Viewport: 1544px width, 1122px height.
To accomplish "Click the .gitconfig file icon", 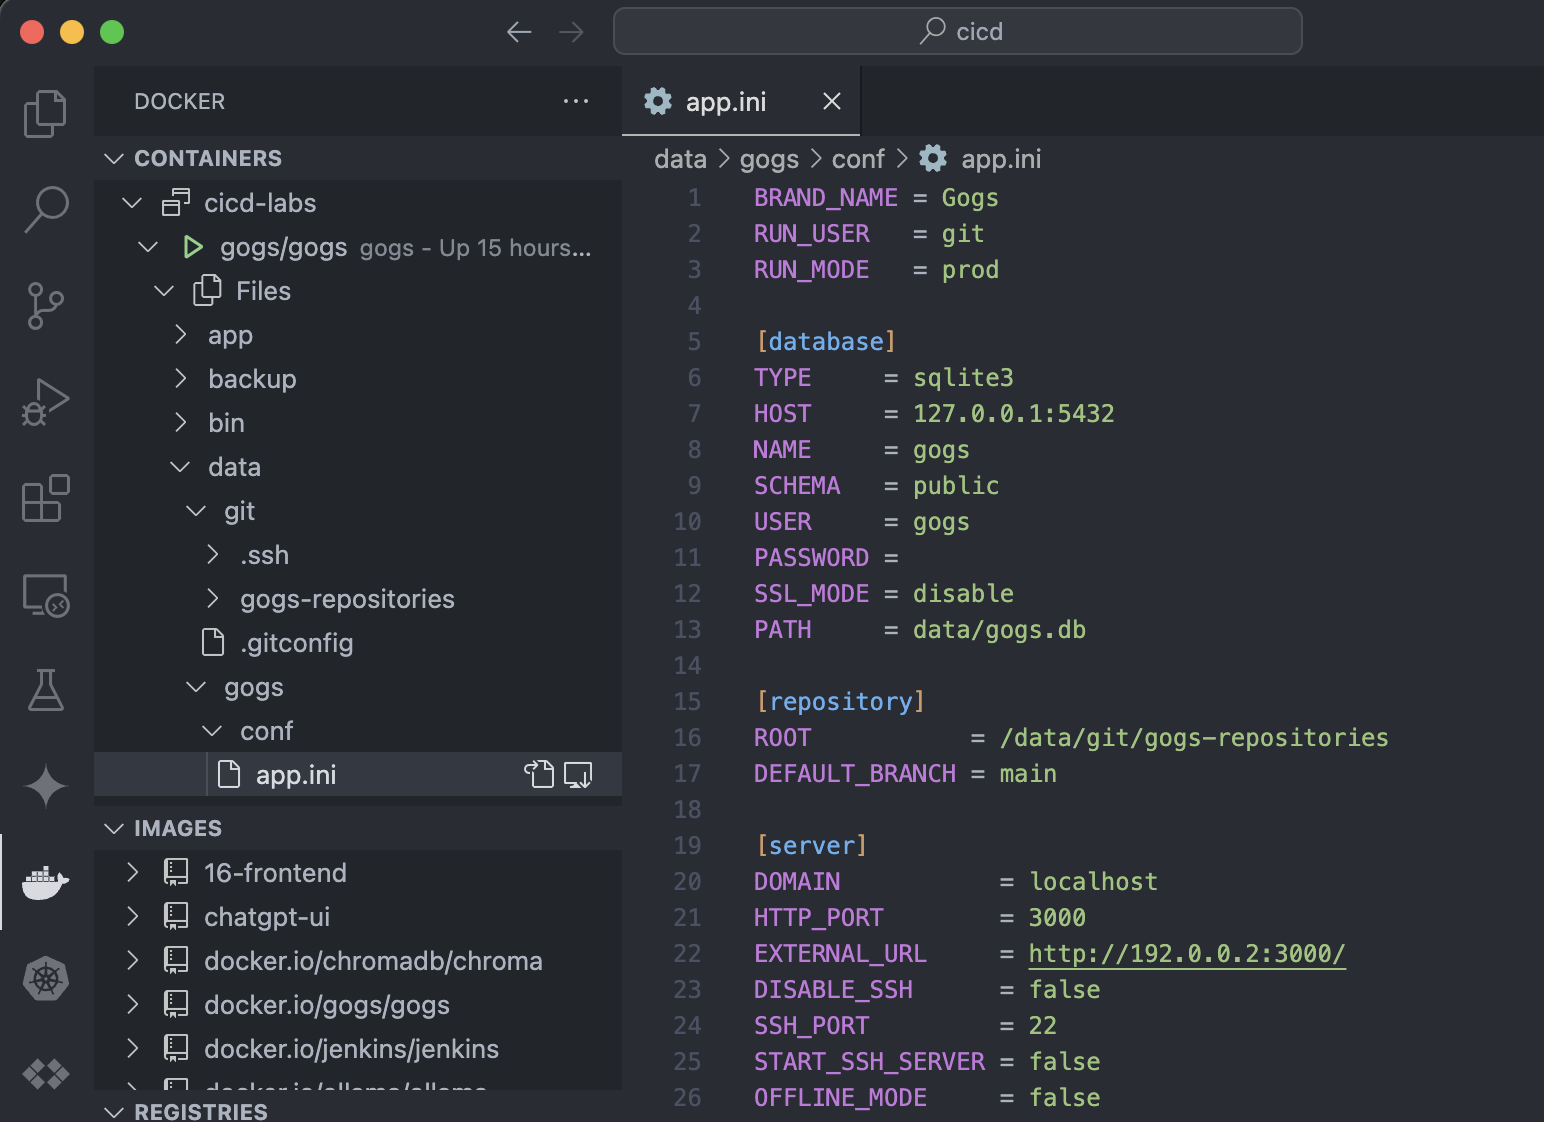I will pyautogui.click(x=213, y=642).
